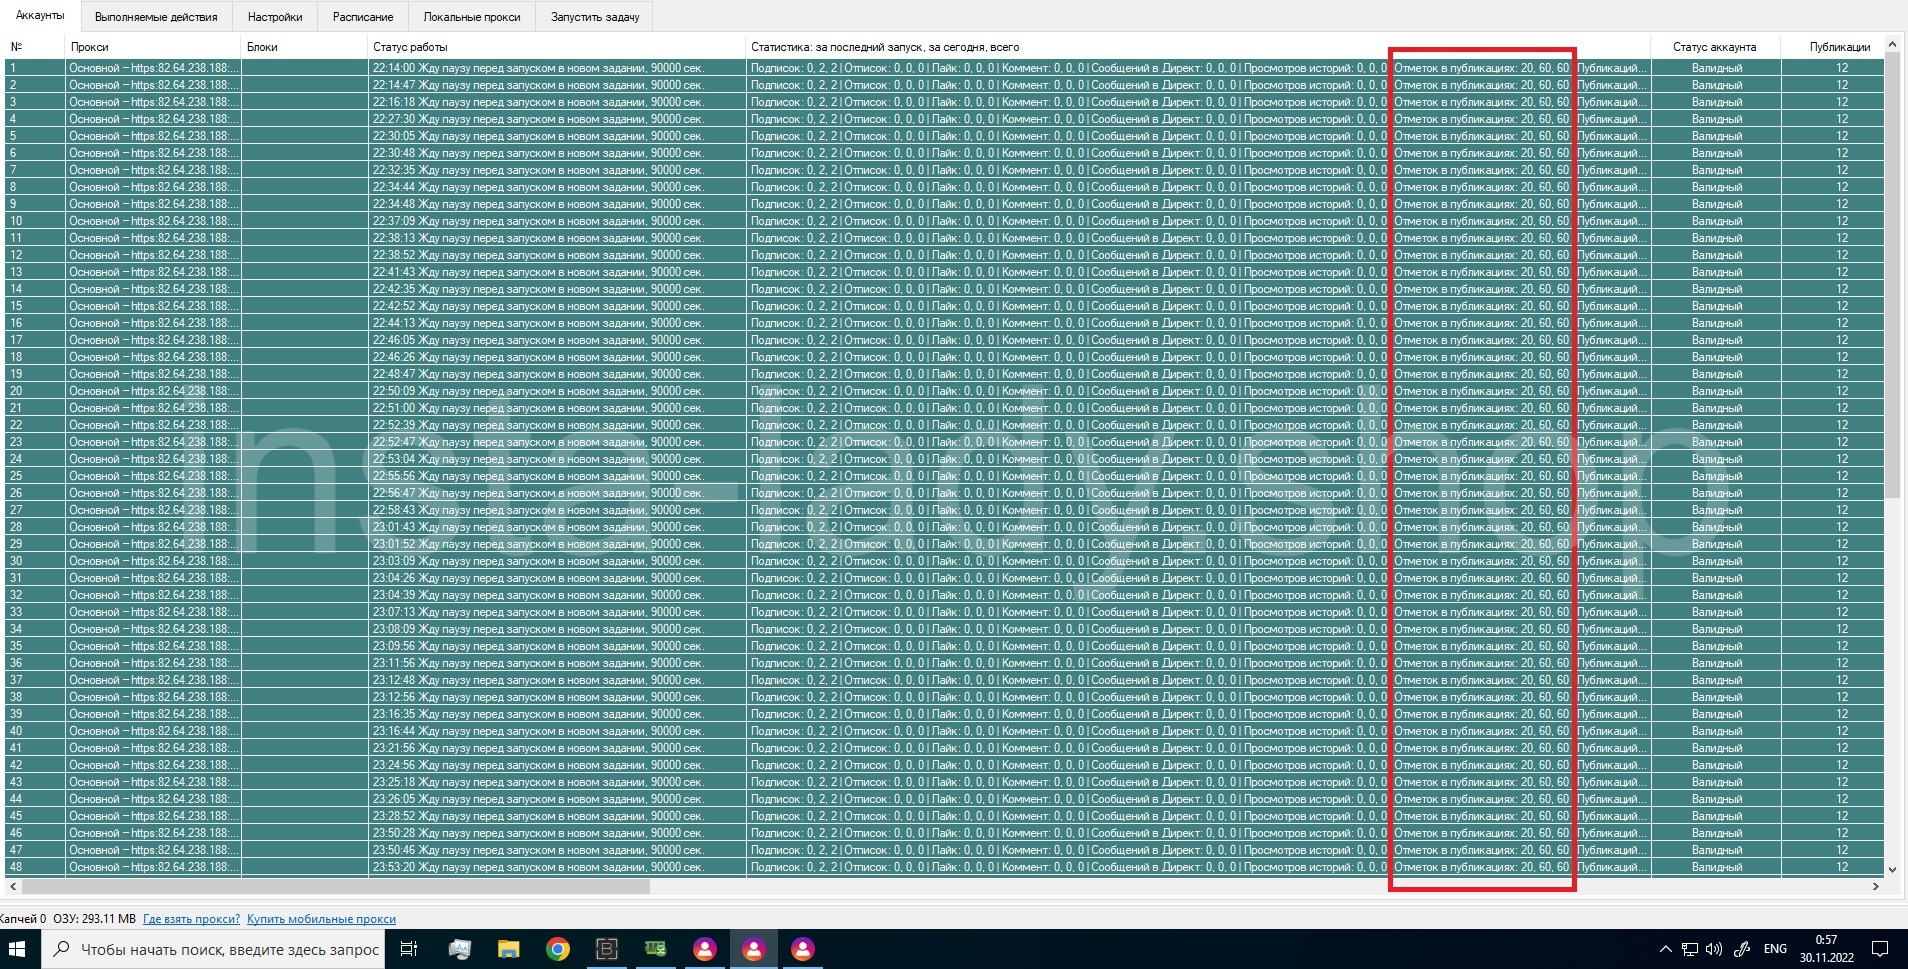The height and width of the screenshot is (969, 1908).
Task: Select the row with status time 23:11:56
Action: tap(944, 663)
